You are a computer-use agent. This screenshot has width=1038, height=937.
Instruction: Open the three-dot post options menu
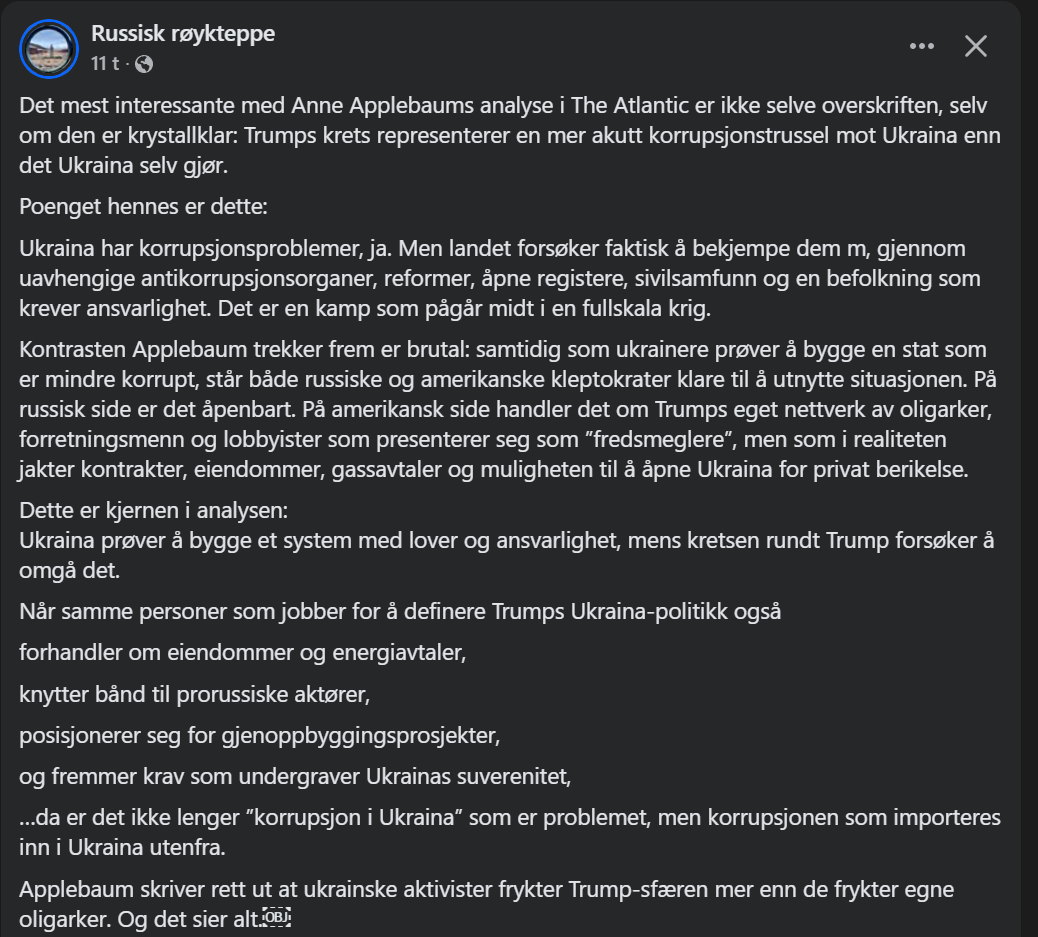coord(921,46)
